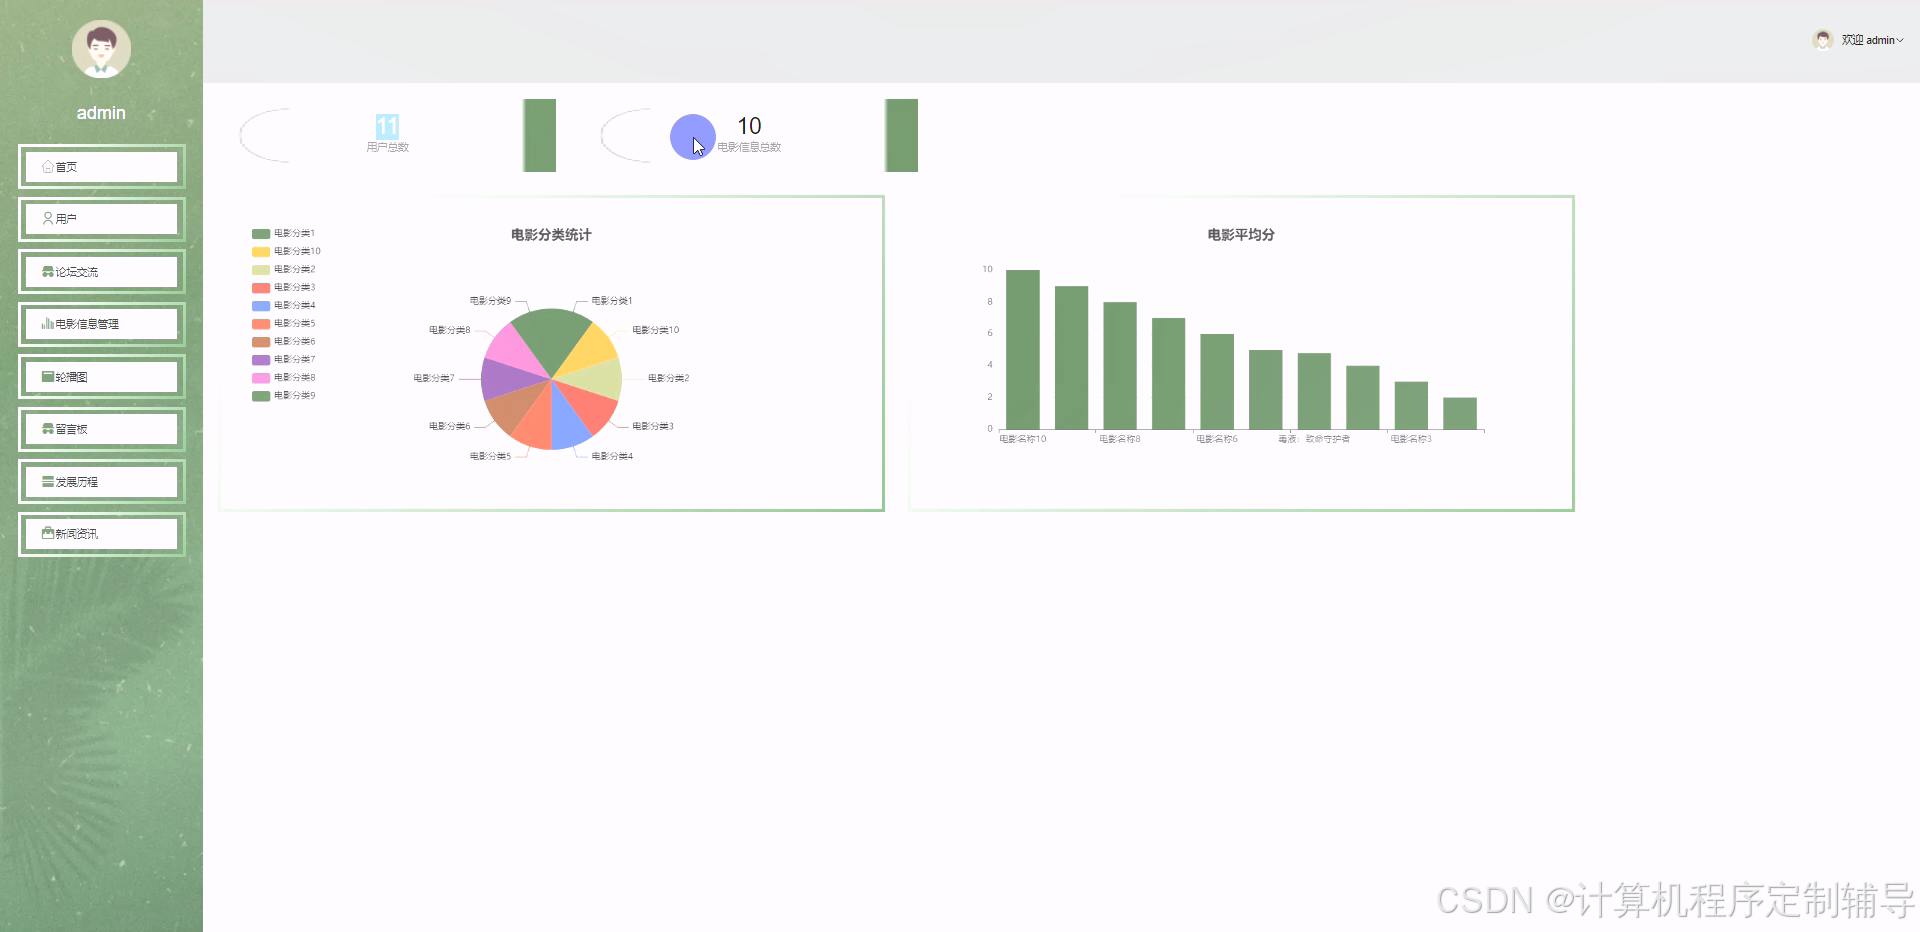Expand the 欢迎 admin dropdown arrow
Image resolution: width=1920 pixels, height=932 pixels.
tap(1900, 41)
